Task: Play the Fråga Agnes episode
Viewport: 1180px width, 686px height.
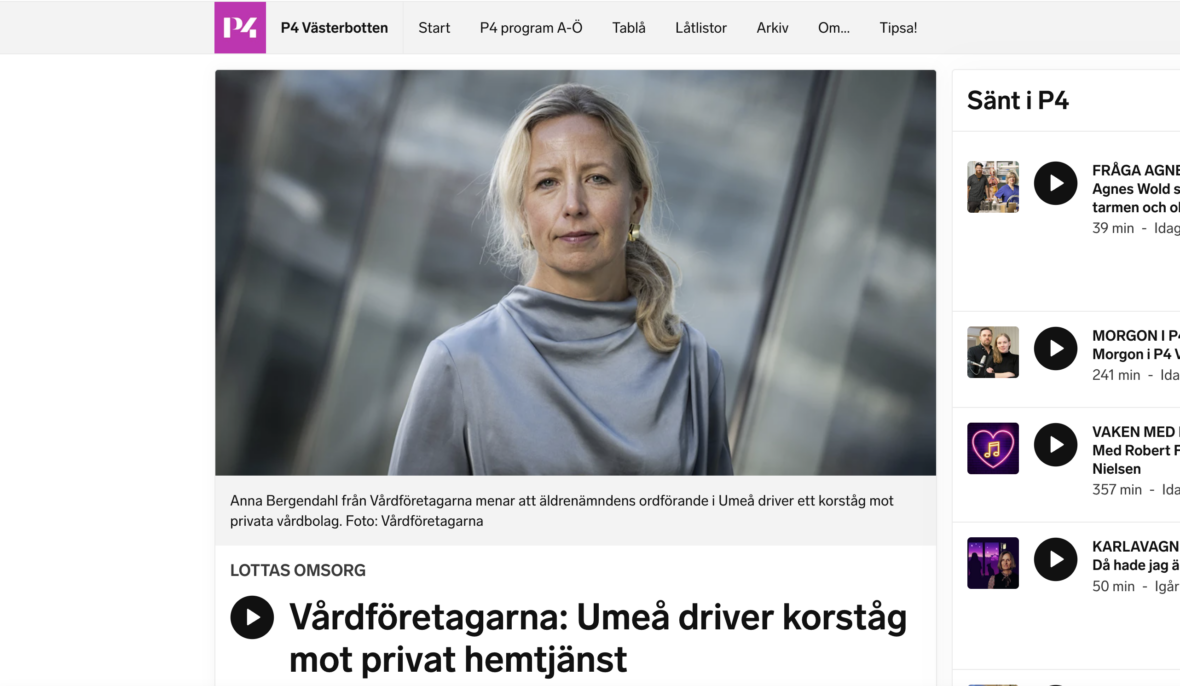Action: [1055, 184]
